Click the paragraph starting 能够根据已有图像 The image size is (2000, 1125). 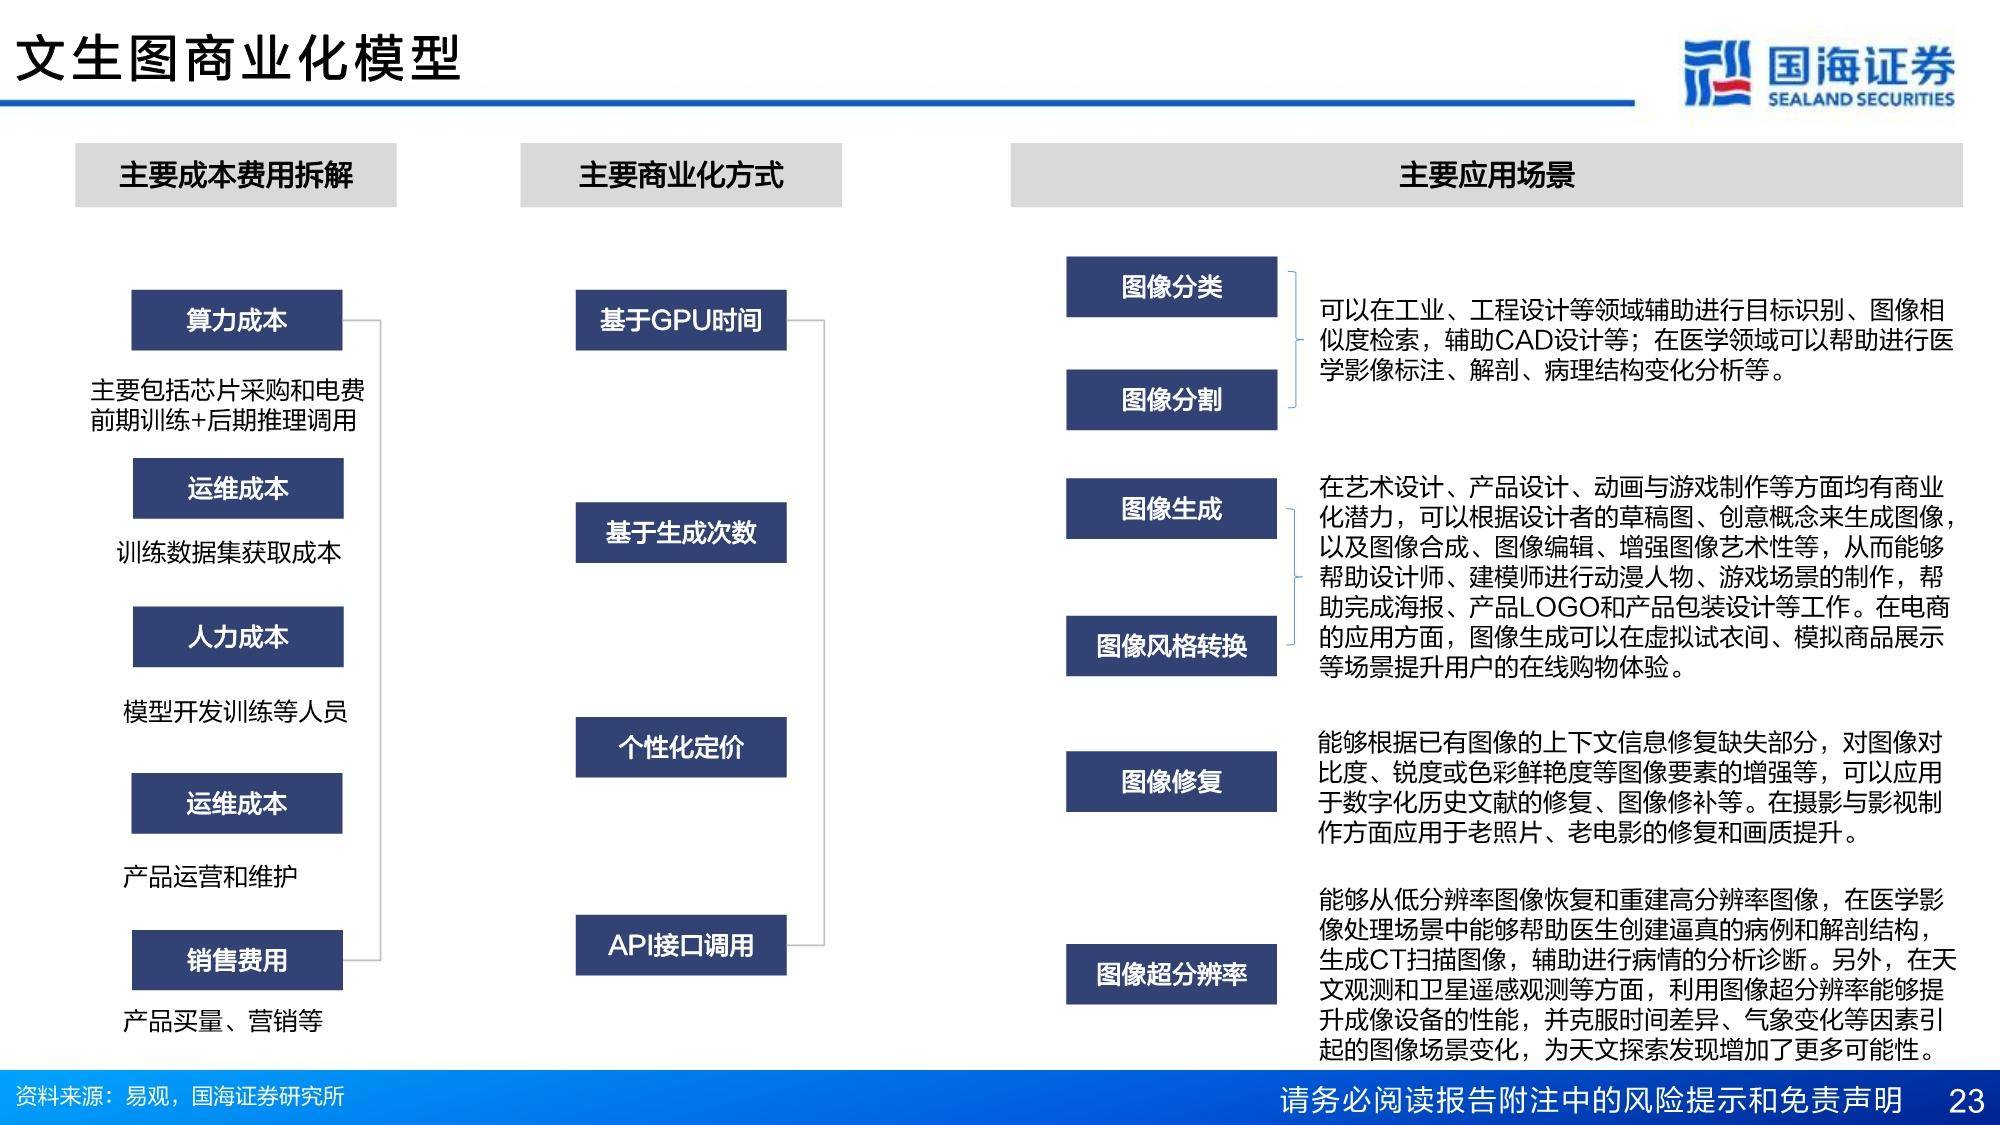(1630, 787)
